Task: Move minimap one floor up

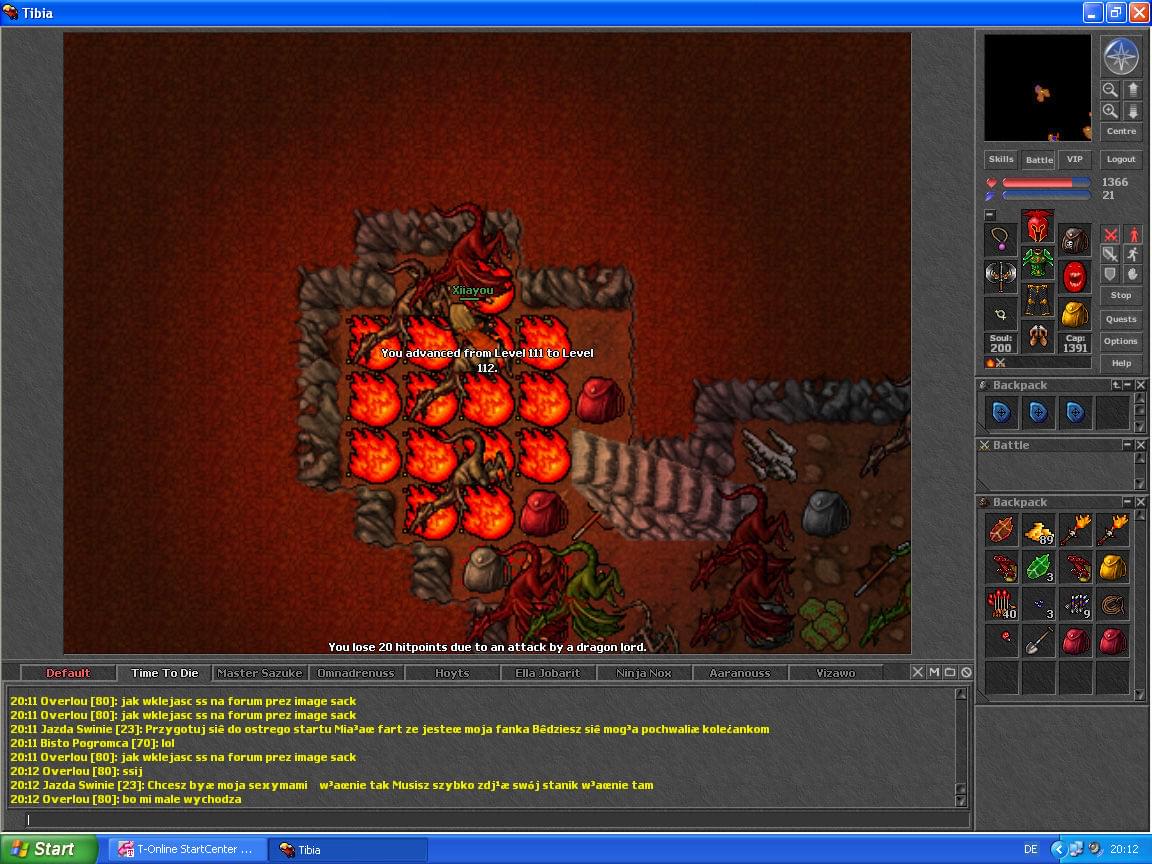Action: [x=1132, y=90]
